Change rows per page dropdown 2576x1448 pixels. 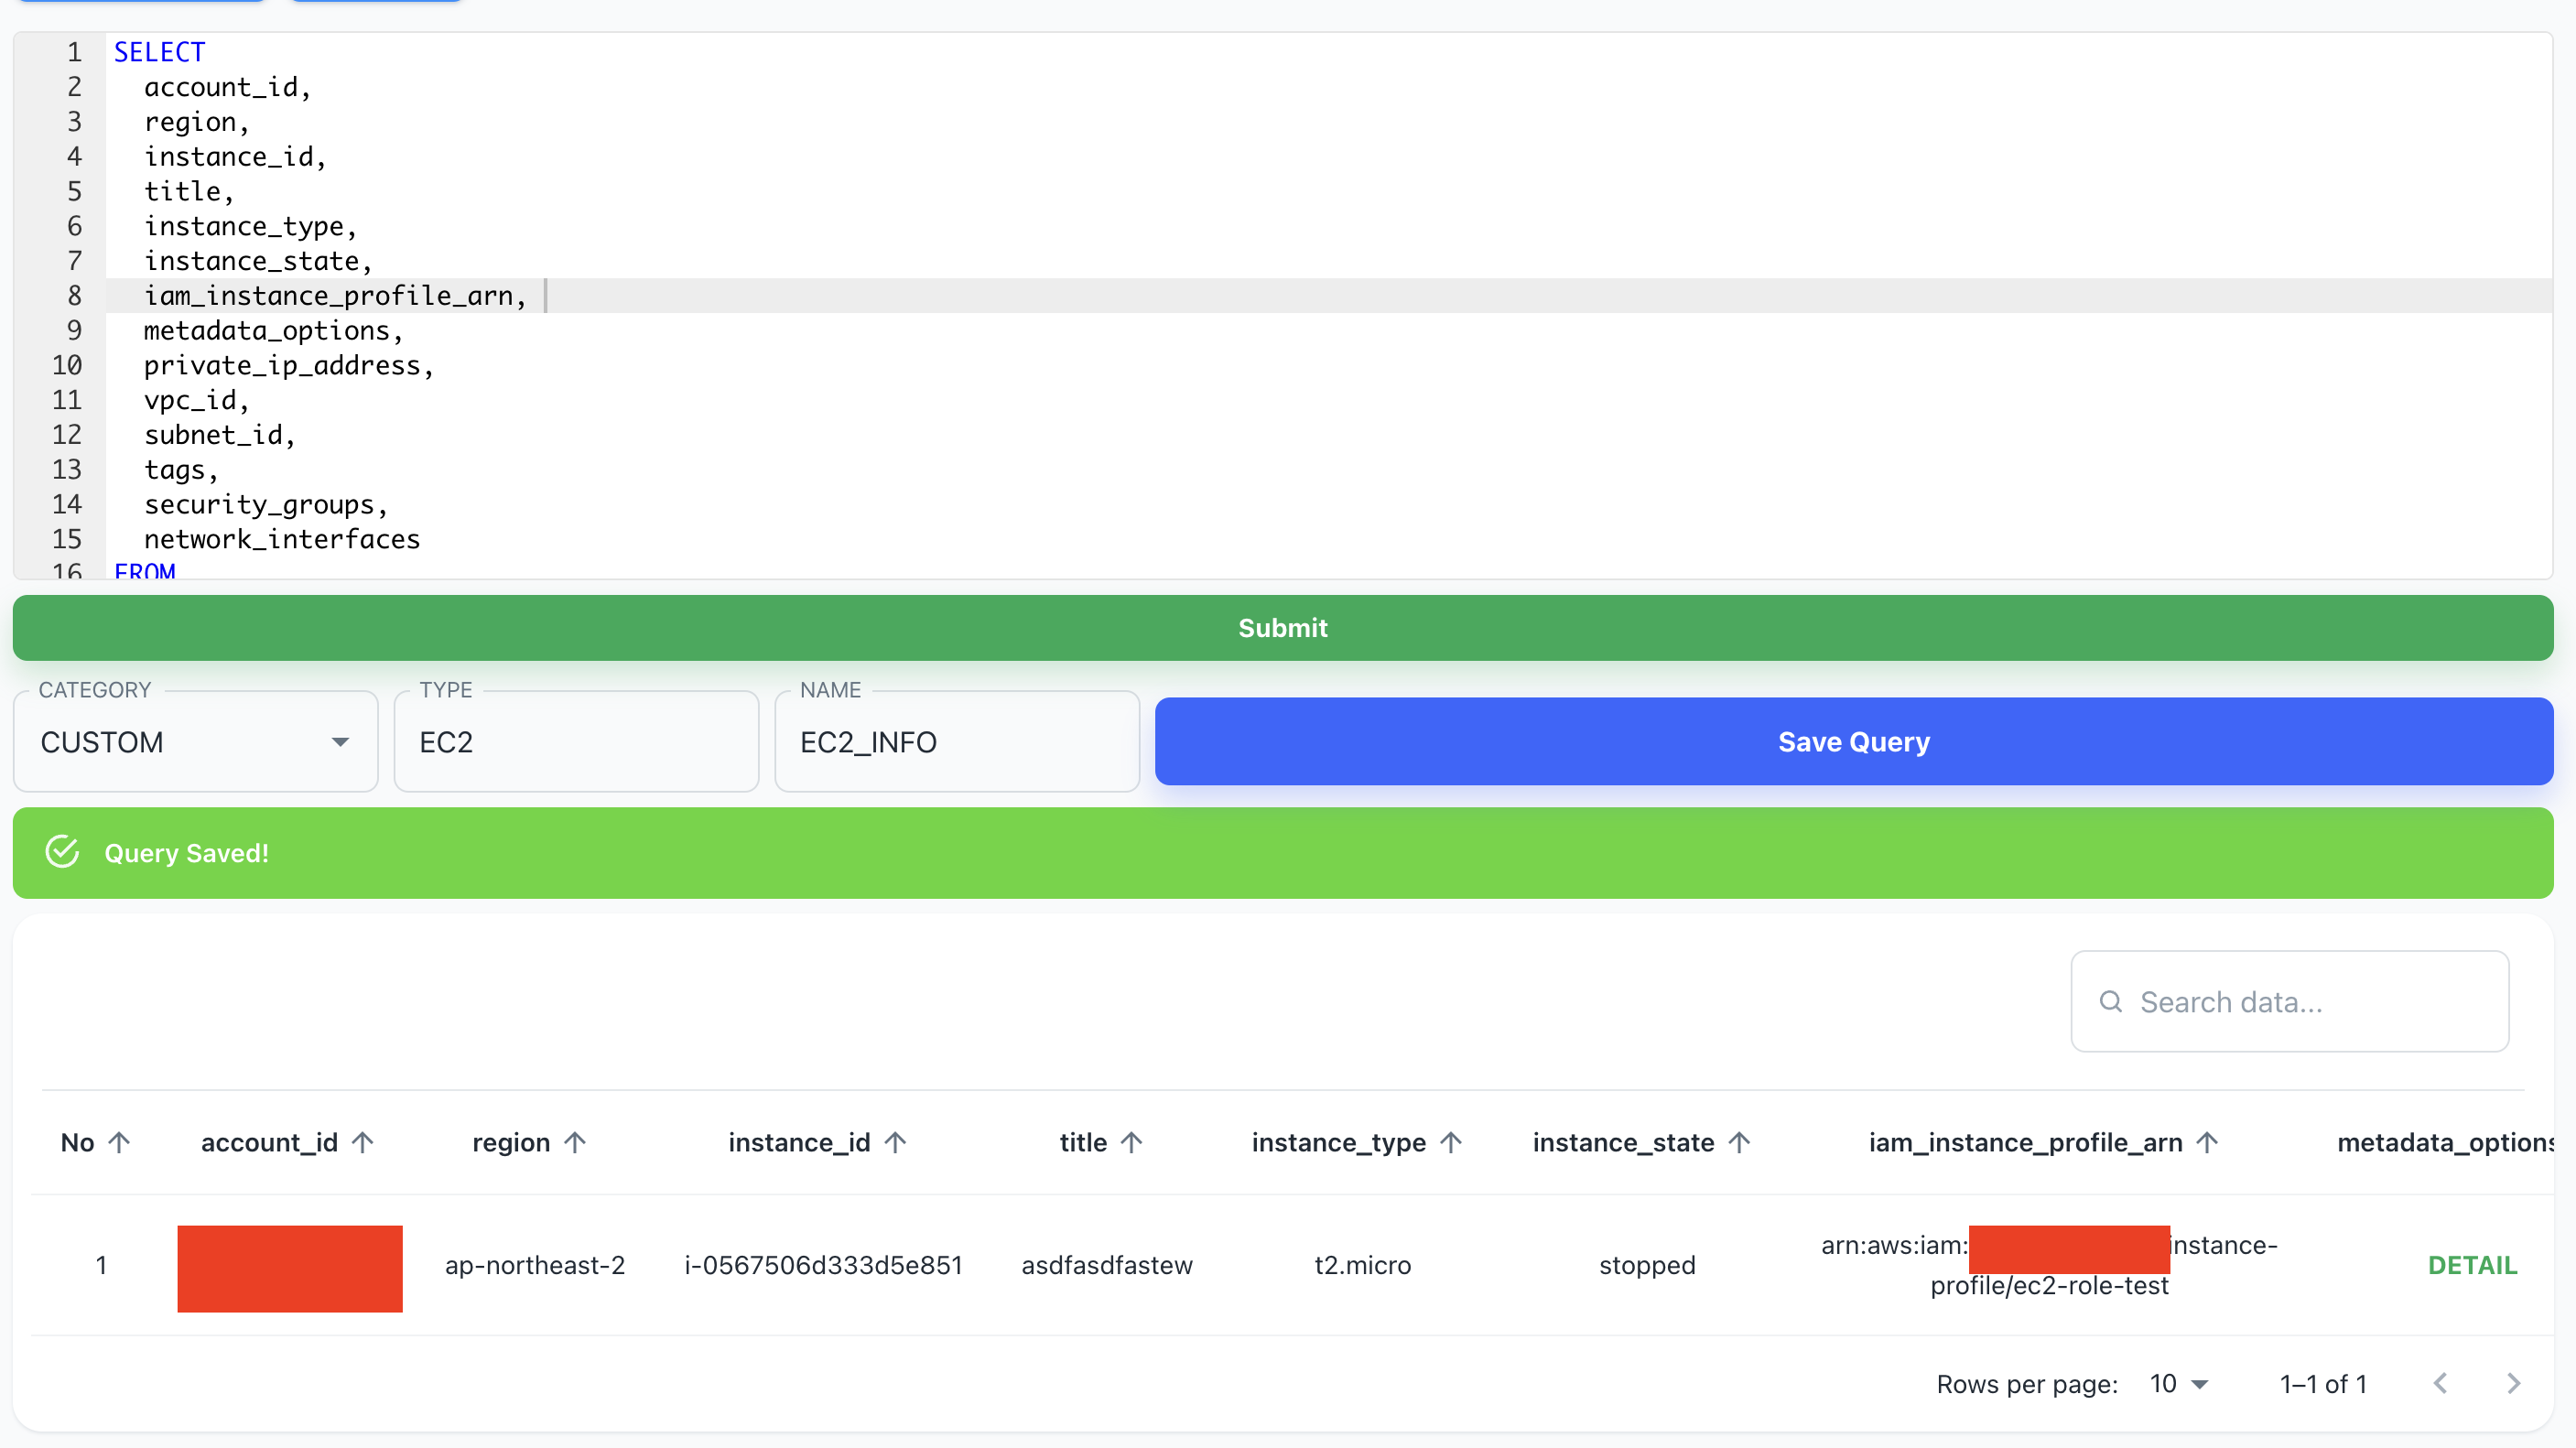coord(2179,1384)
